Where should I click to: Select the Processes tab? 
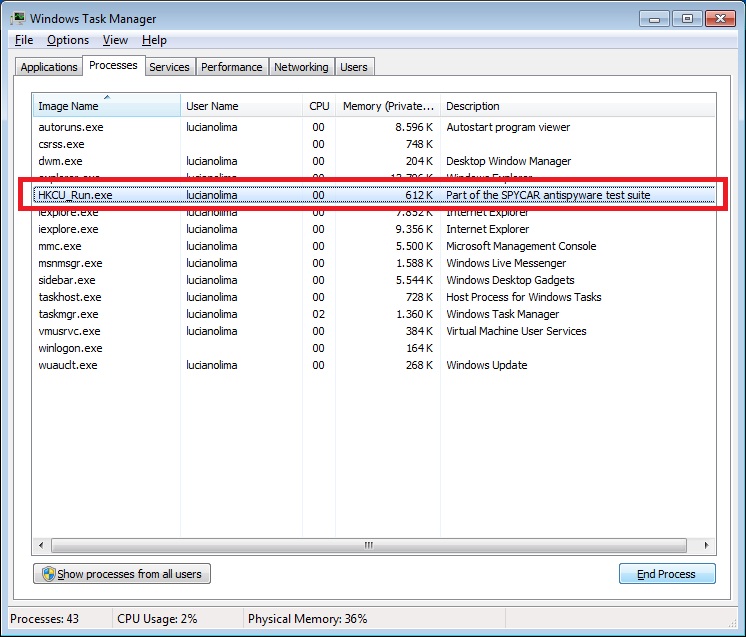pyautogui.click(x=113, y=65)
